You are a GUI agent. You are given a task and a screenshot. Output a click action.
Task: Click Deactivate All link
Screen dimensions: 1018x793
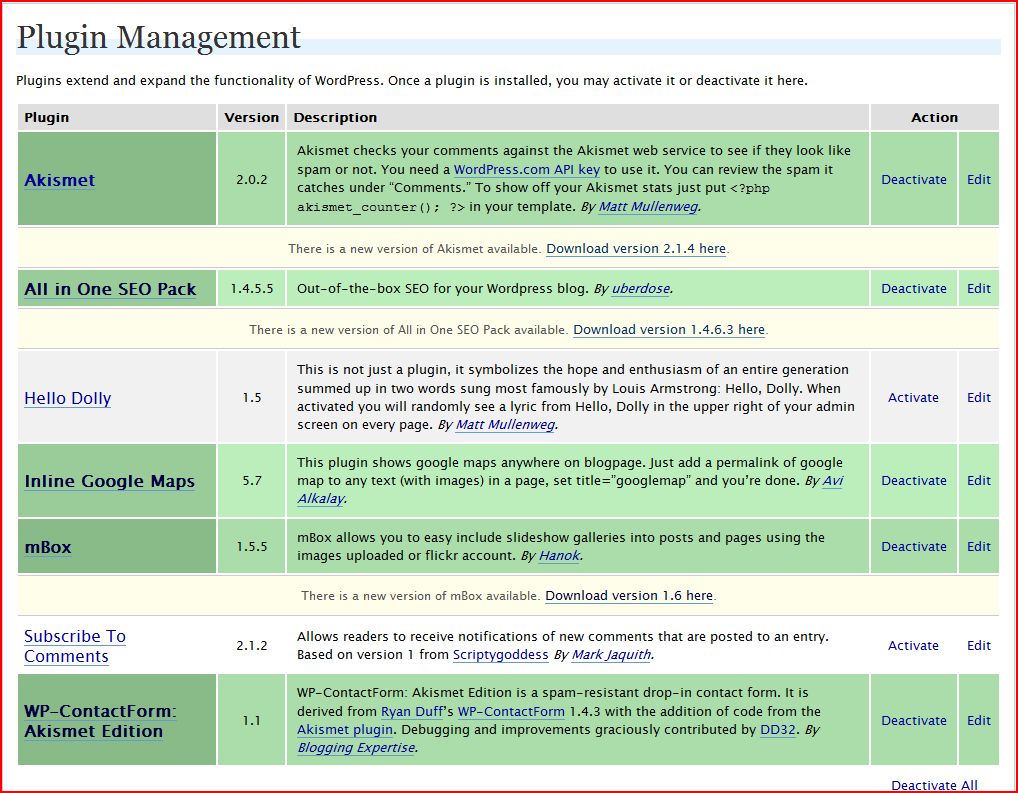coord(934,785)
